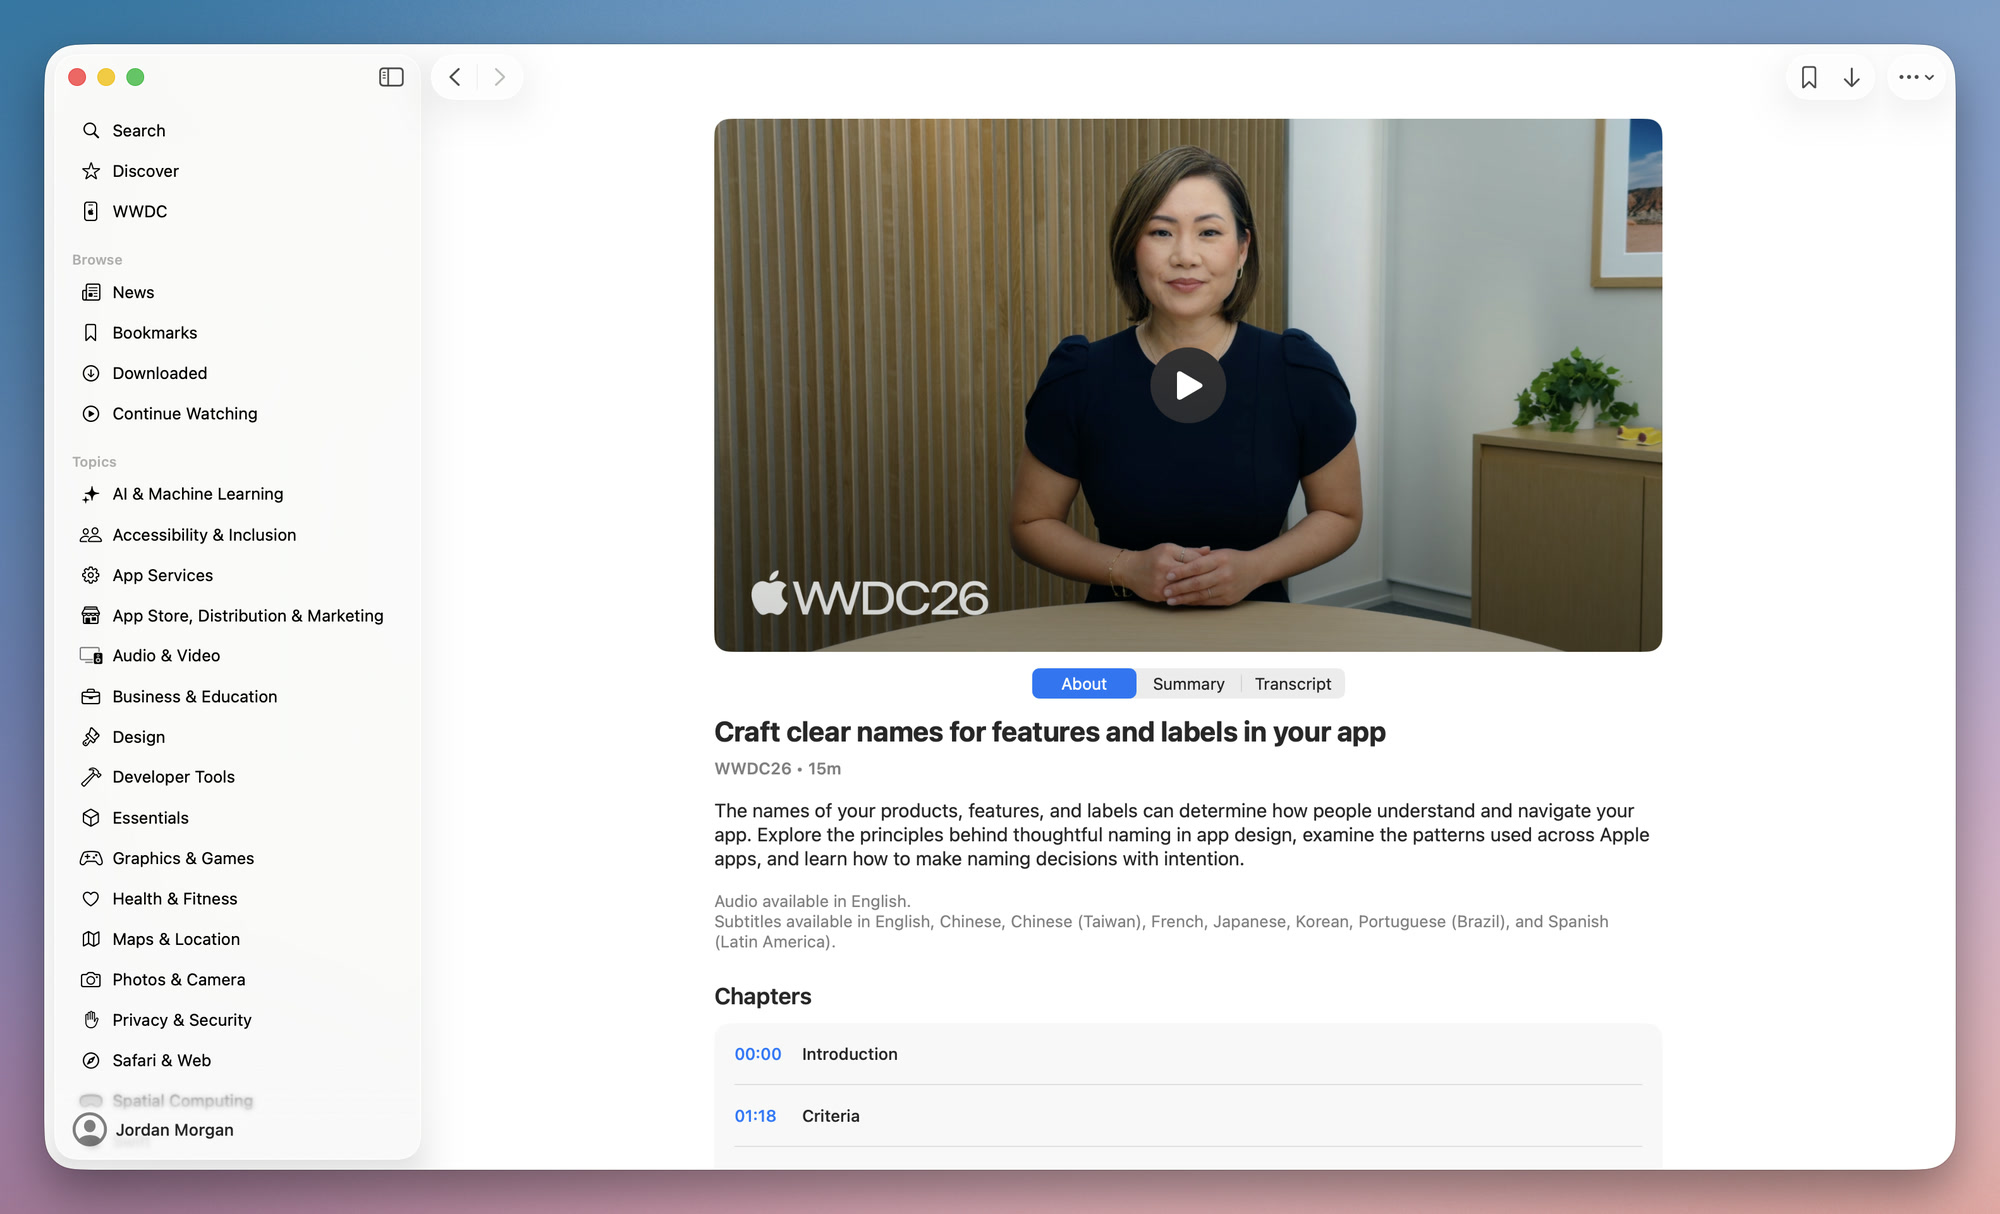Click the Maps & Location map icon
The height and width of the screenshot is (1214, 2000).
[91, 939]
